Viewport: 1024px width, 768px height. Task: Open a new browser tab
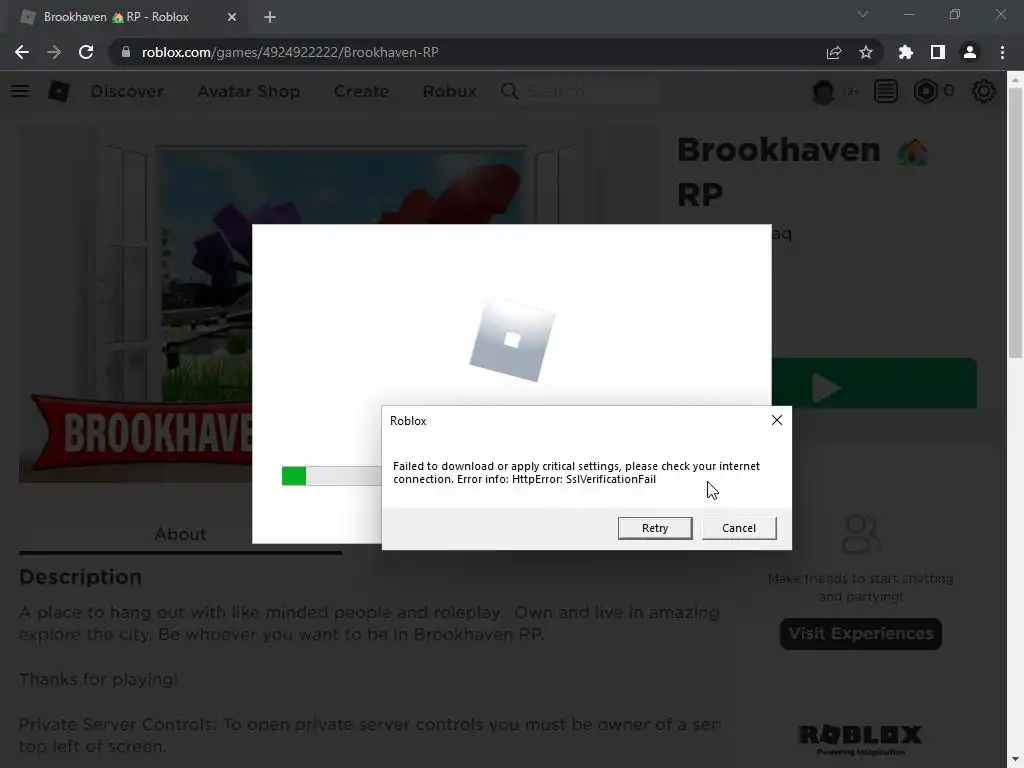tap(270, 17)
